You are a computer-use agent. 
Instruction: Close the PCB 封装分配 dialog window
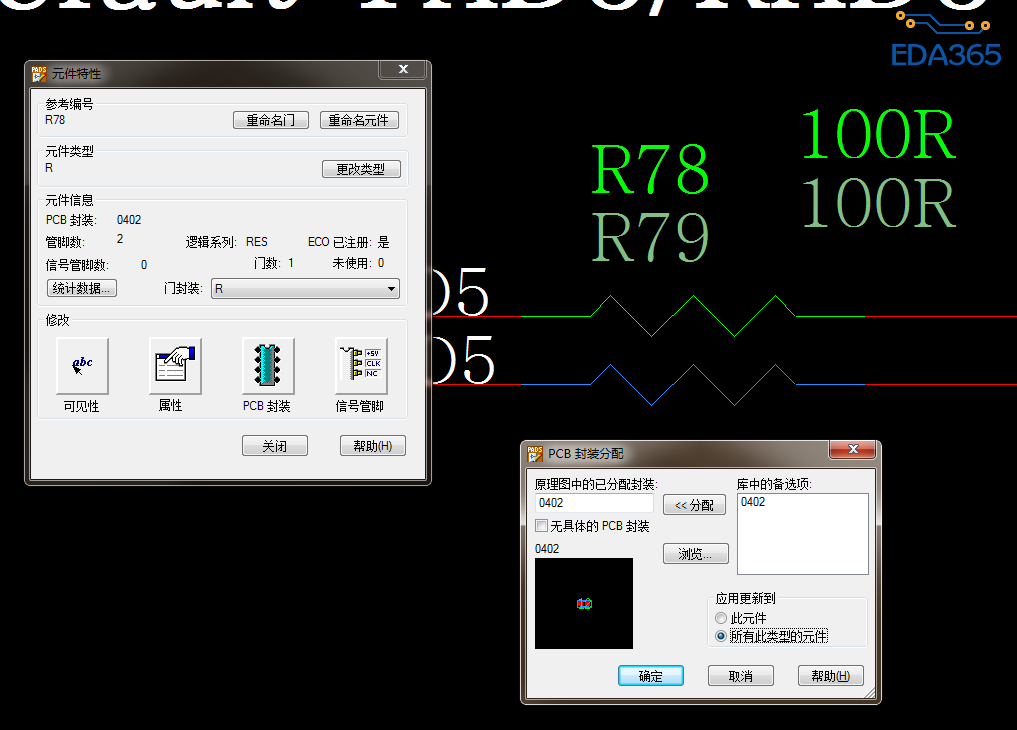(x=853, y=449)
